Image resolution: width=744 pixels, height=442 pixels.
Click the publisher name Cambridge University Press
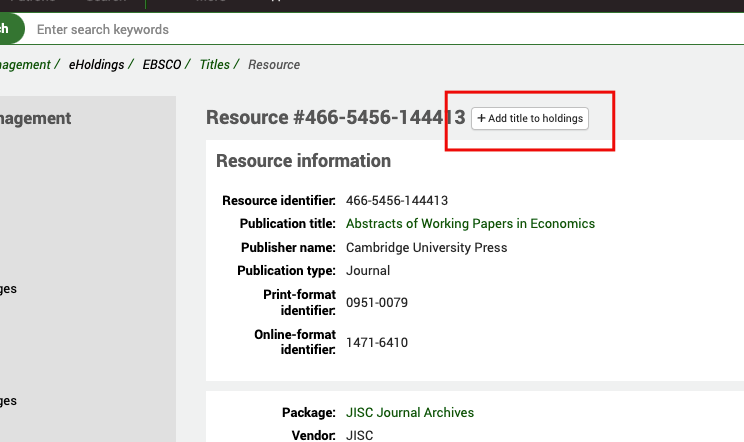(x=426, y=248)
